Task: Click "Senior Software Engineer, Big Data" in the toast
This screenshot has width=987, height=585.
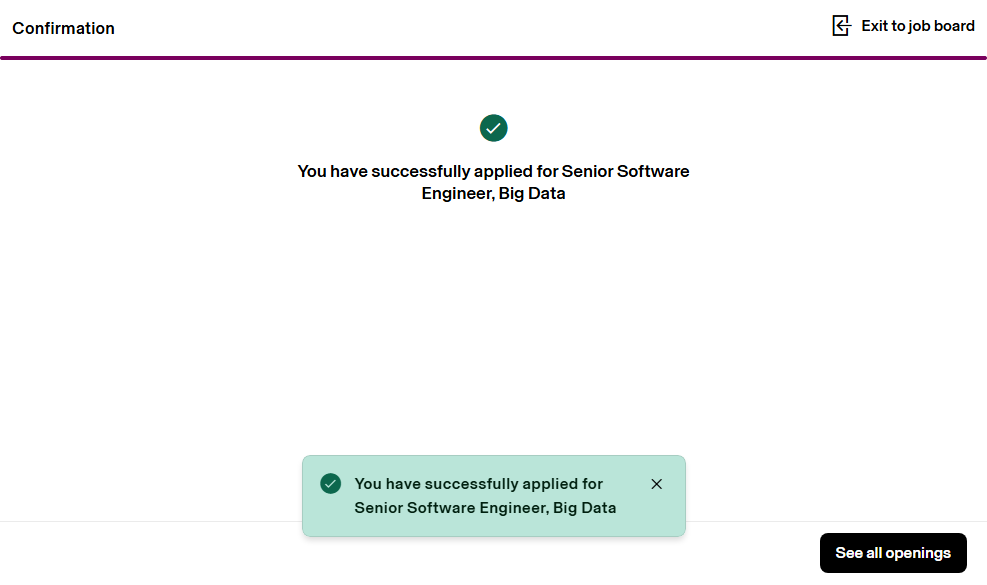Action: pos(485,508)
